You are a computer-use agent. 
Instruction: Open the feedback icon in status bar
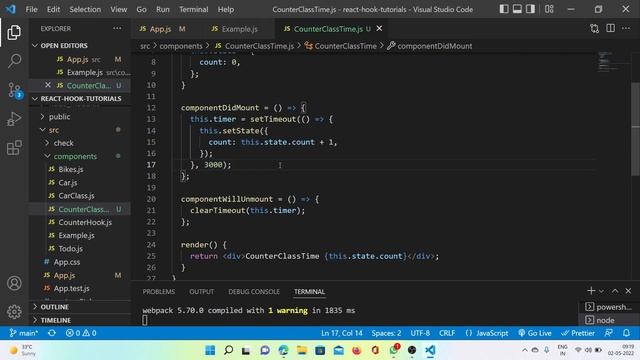[609, 333]
